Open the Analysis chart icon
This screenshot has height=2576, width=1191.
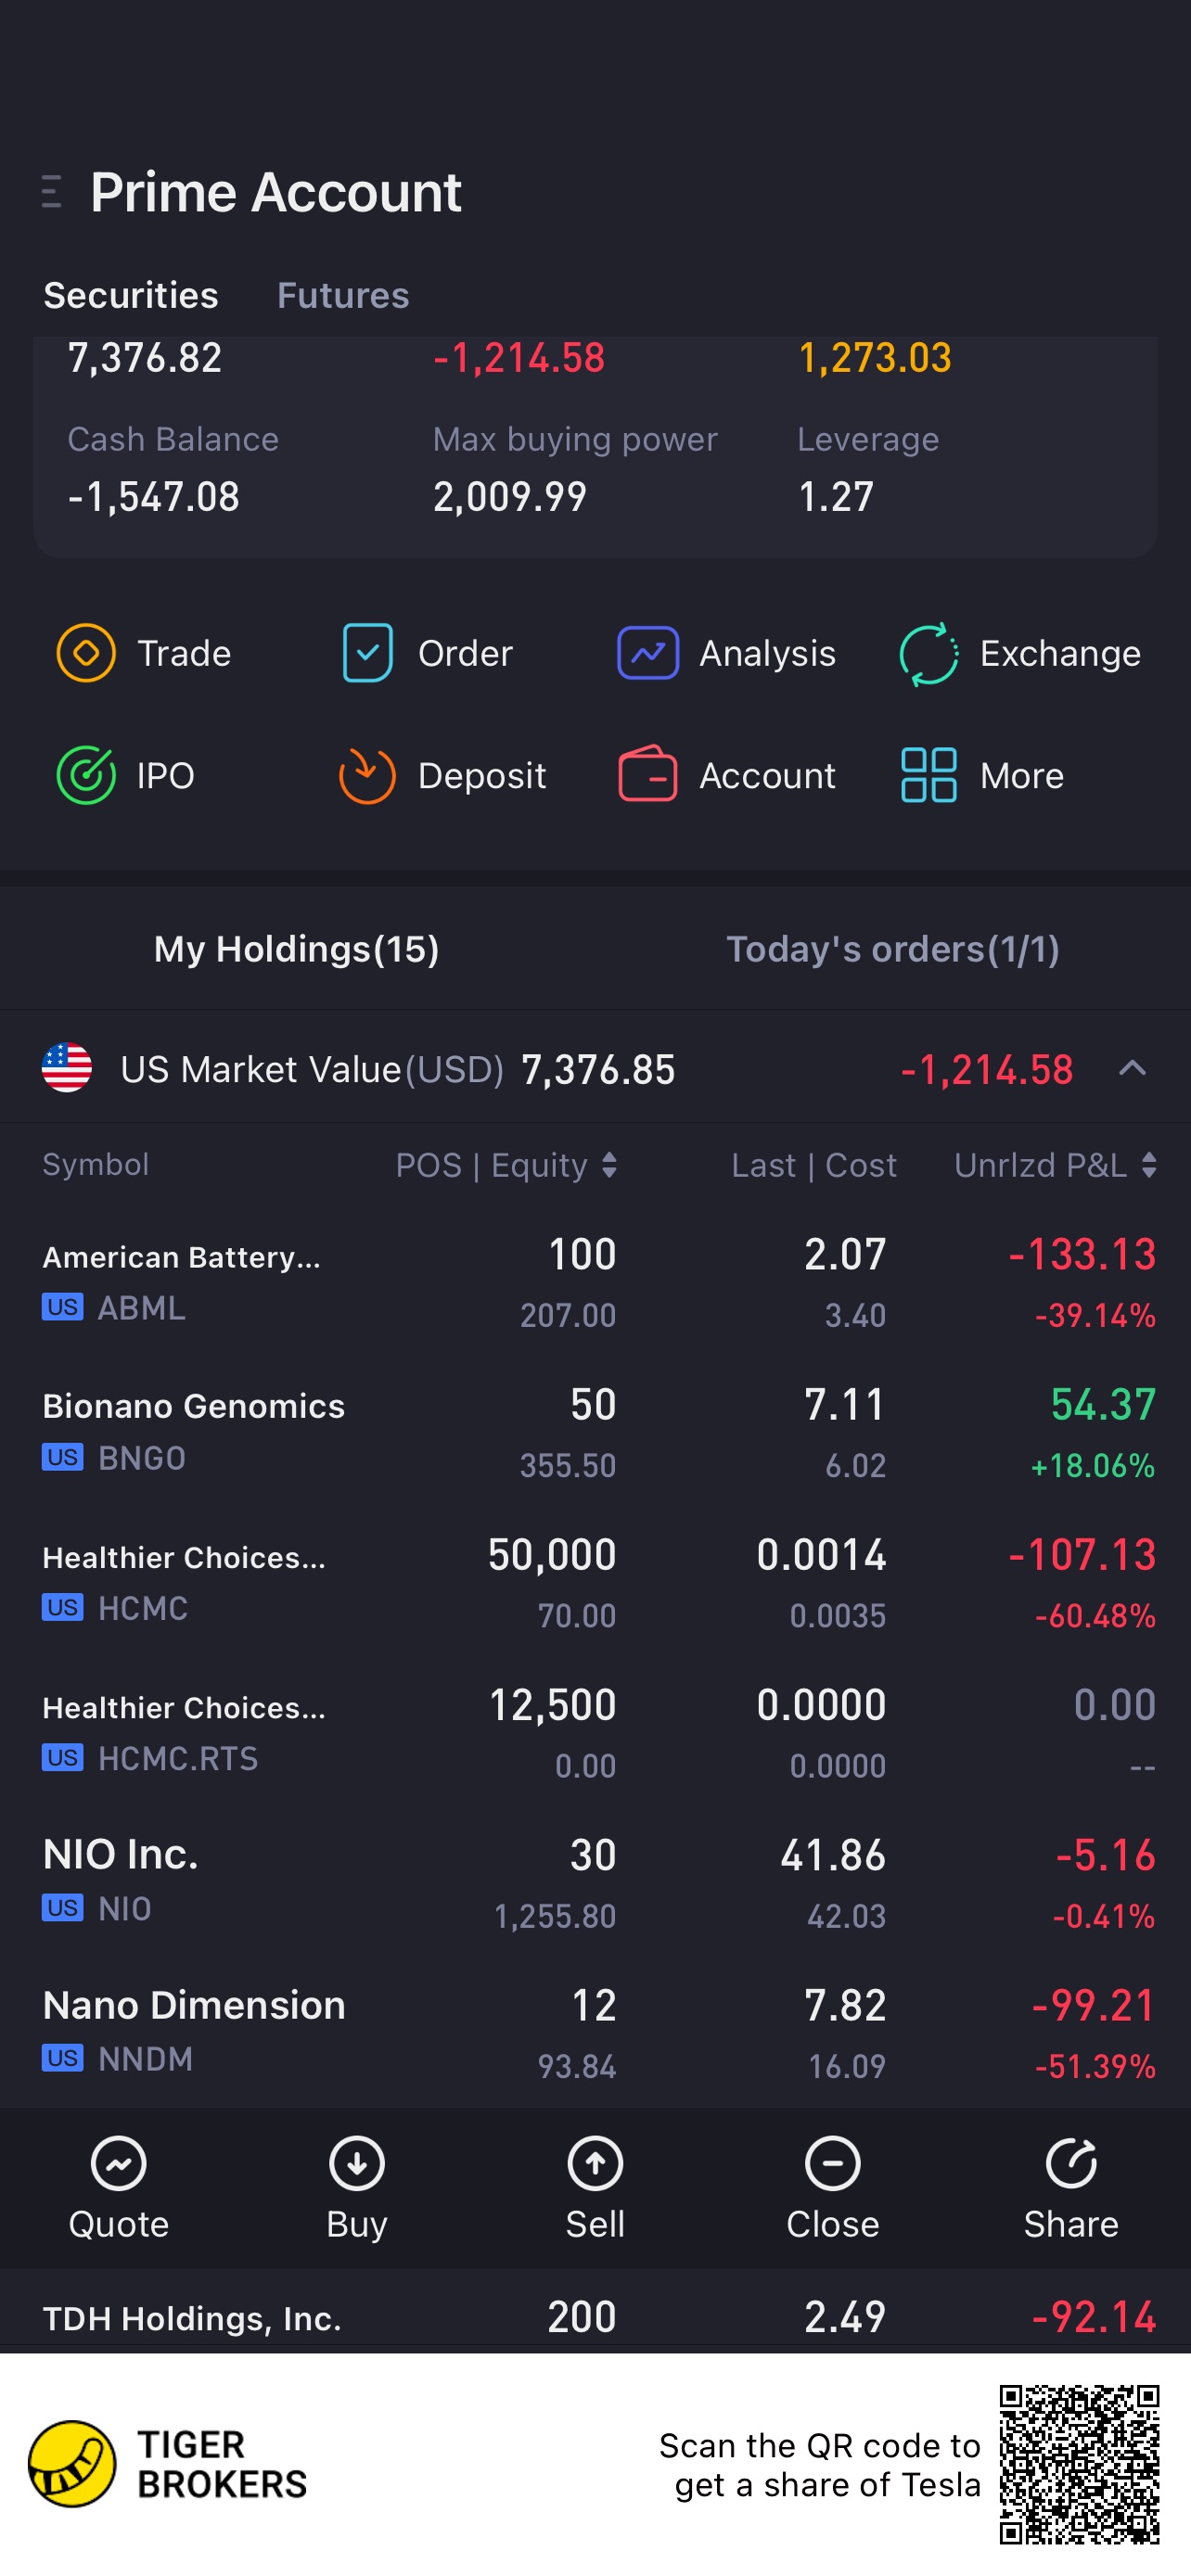[648, 653]
